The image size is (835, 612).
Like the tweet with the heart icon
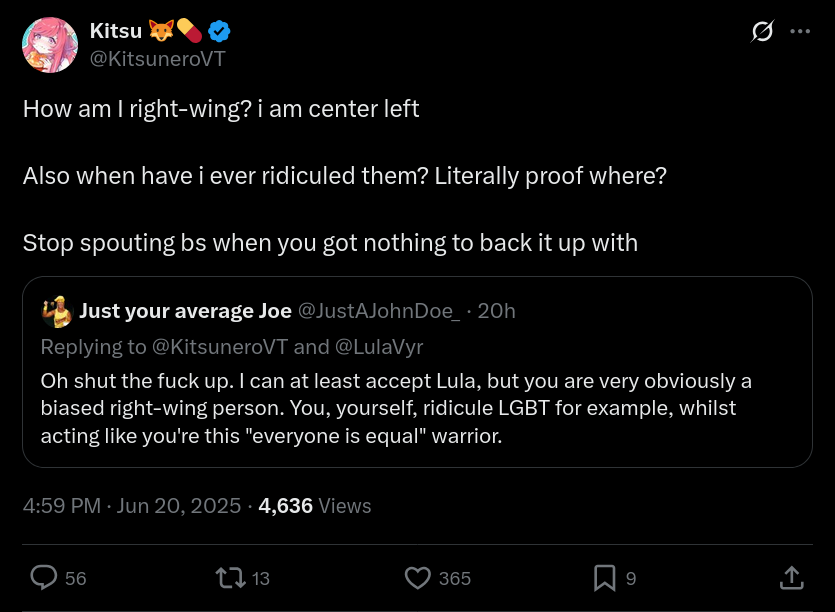click(417, 577)
